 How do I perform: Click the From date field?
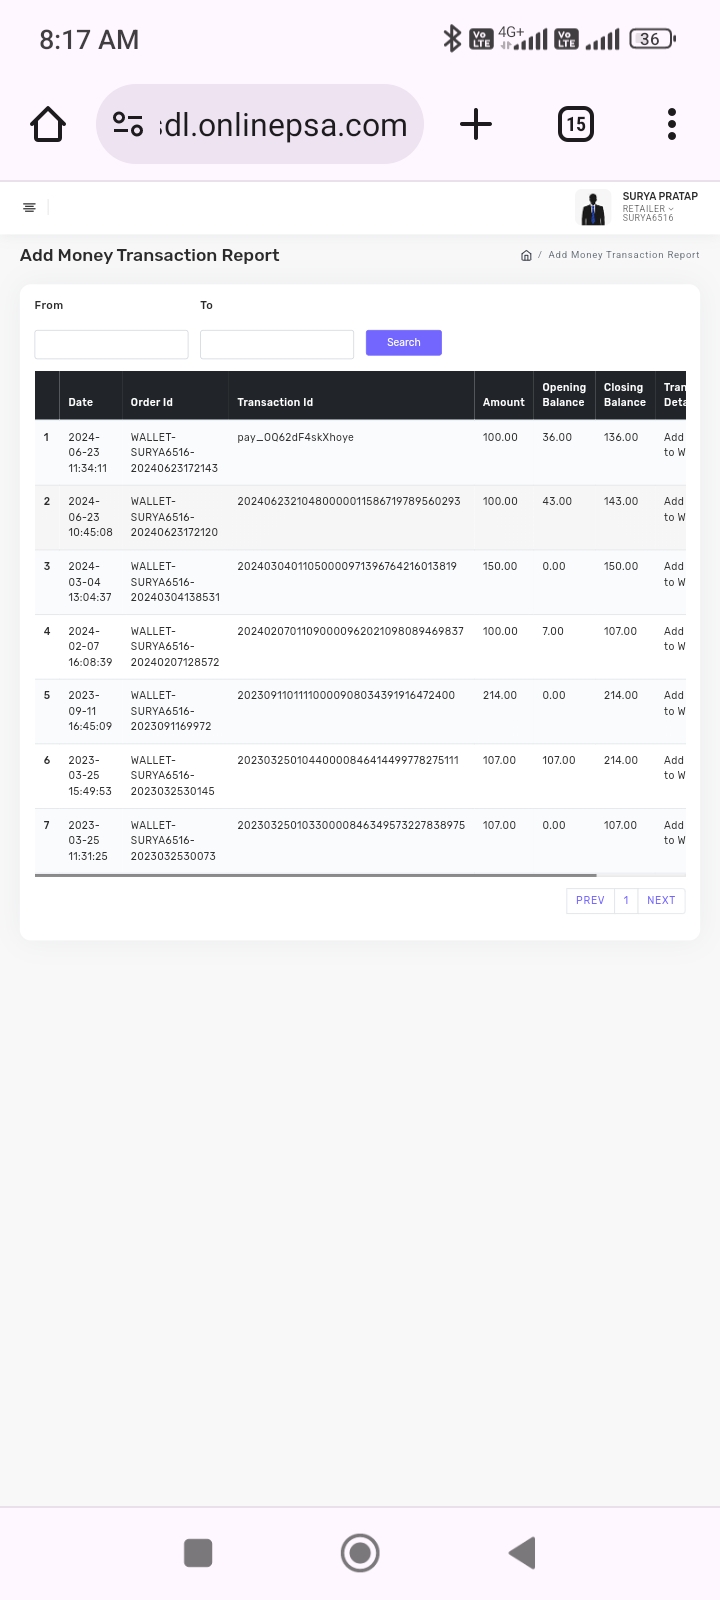(x=111, y=344)
